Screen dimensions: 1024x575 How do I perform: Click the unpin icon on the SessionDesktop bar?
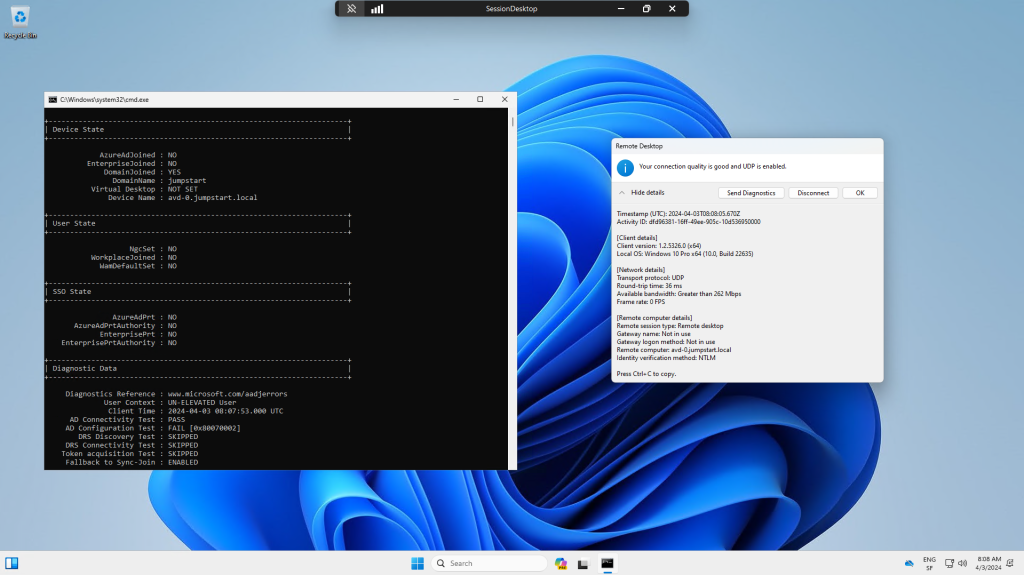tap(351, 8)
